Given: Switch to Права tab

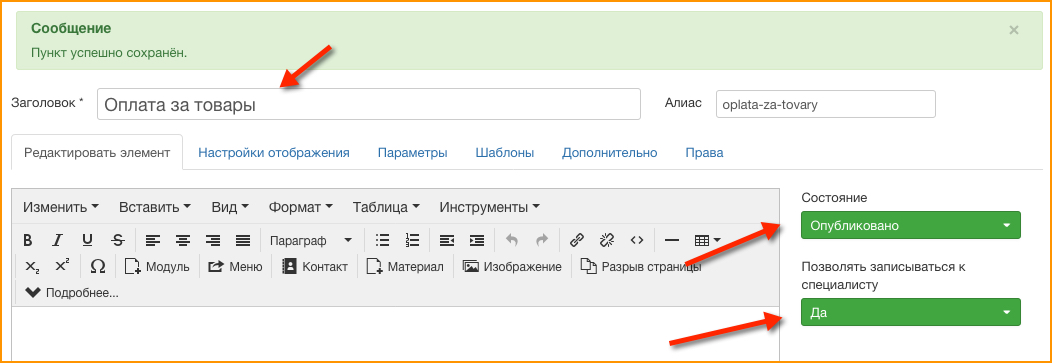Looking at the screenshot, I should pyautogui.click(x=704, y=152).
